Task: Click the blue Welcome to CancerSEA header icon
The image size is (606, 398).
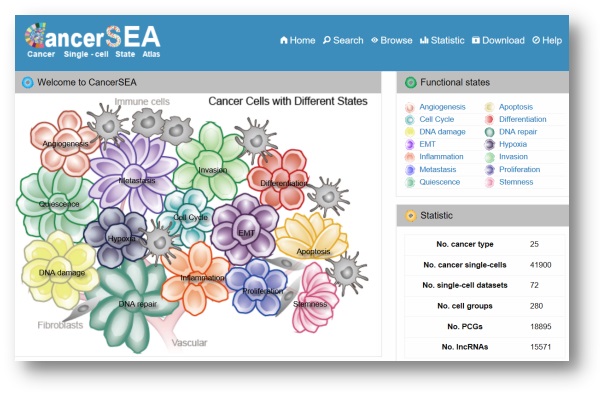Action: [28, 82]
